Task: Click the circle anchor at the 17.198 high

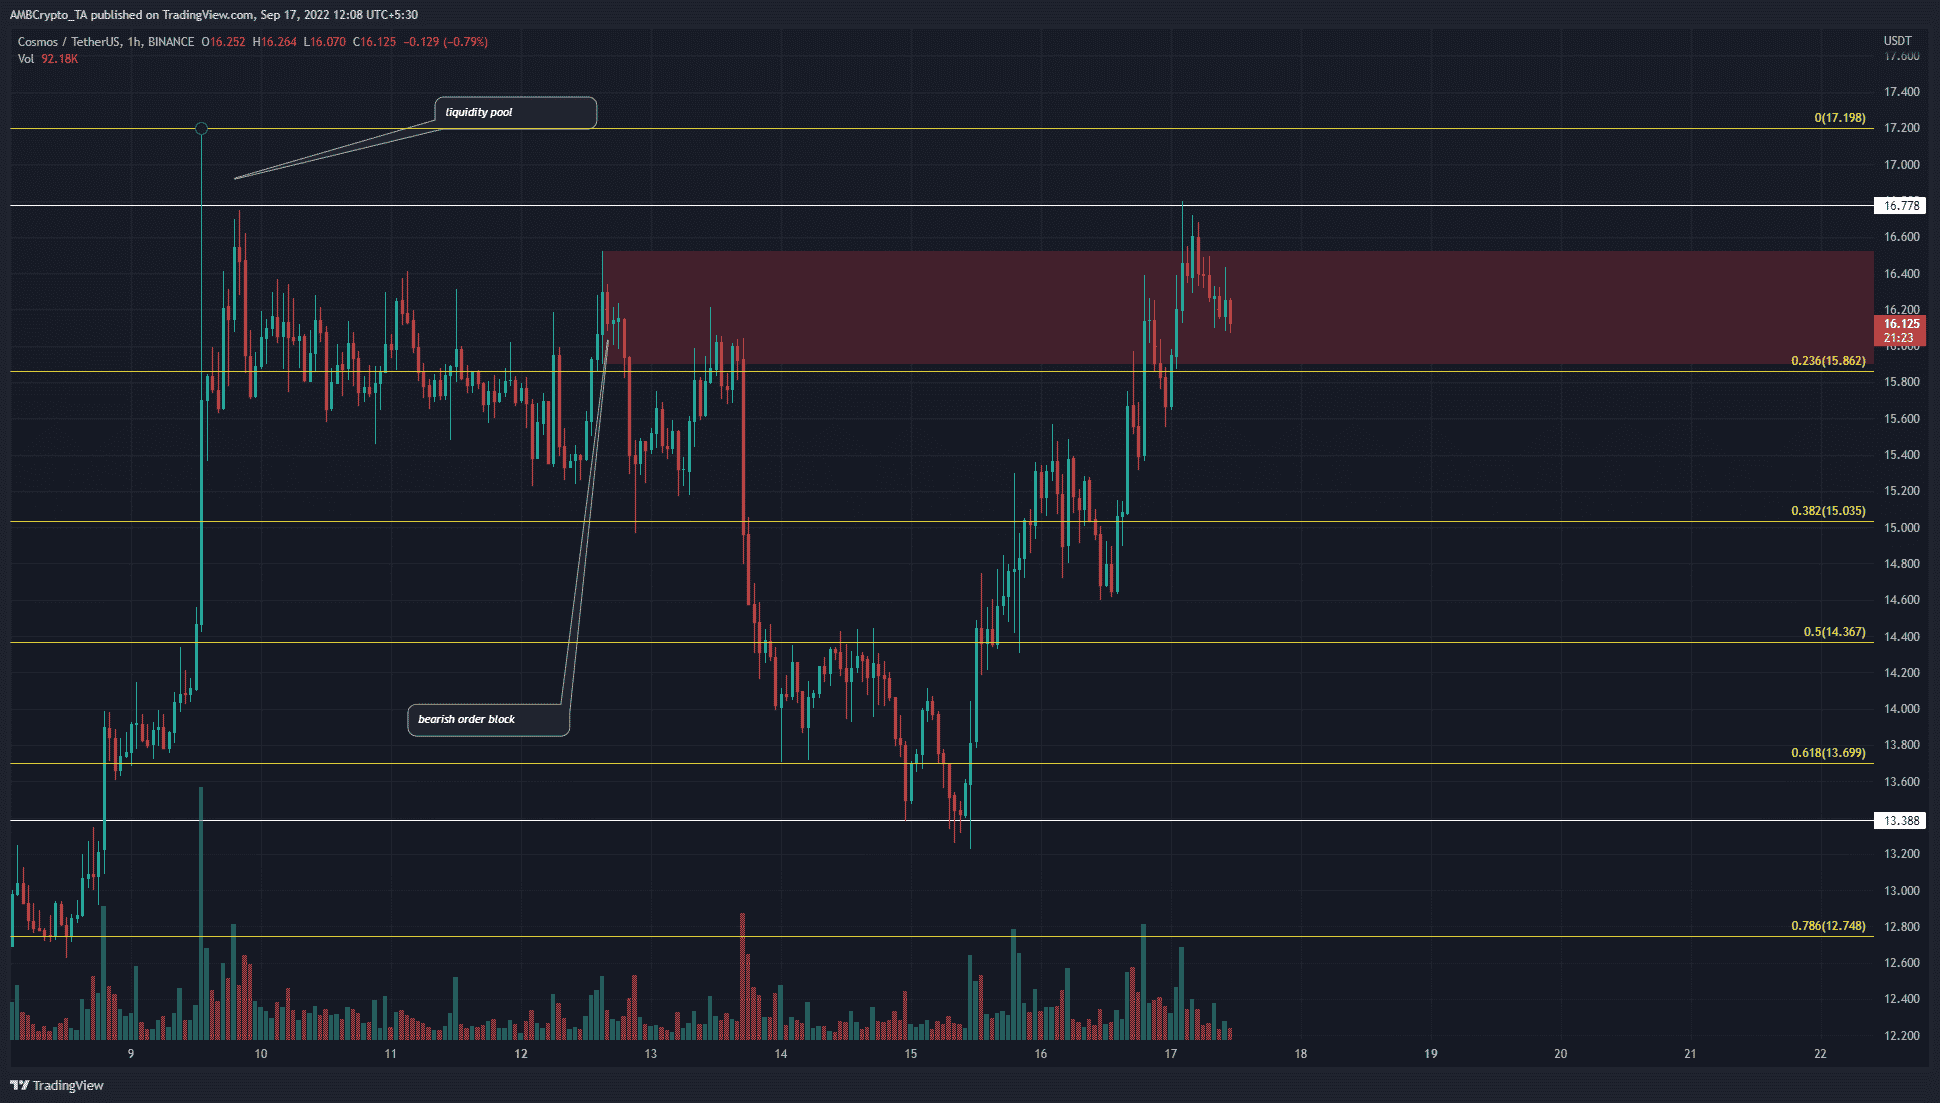Action: [x=202, y=128]
